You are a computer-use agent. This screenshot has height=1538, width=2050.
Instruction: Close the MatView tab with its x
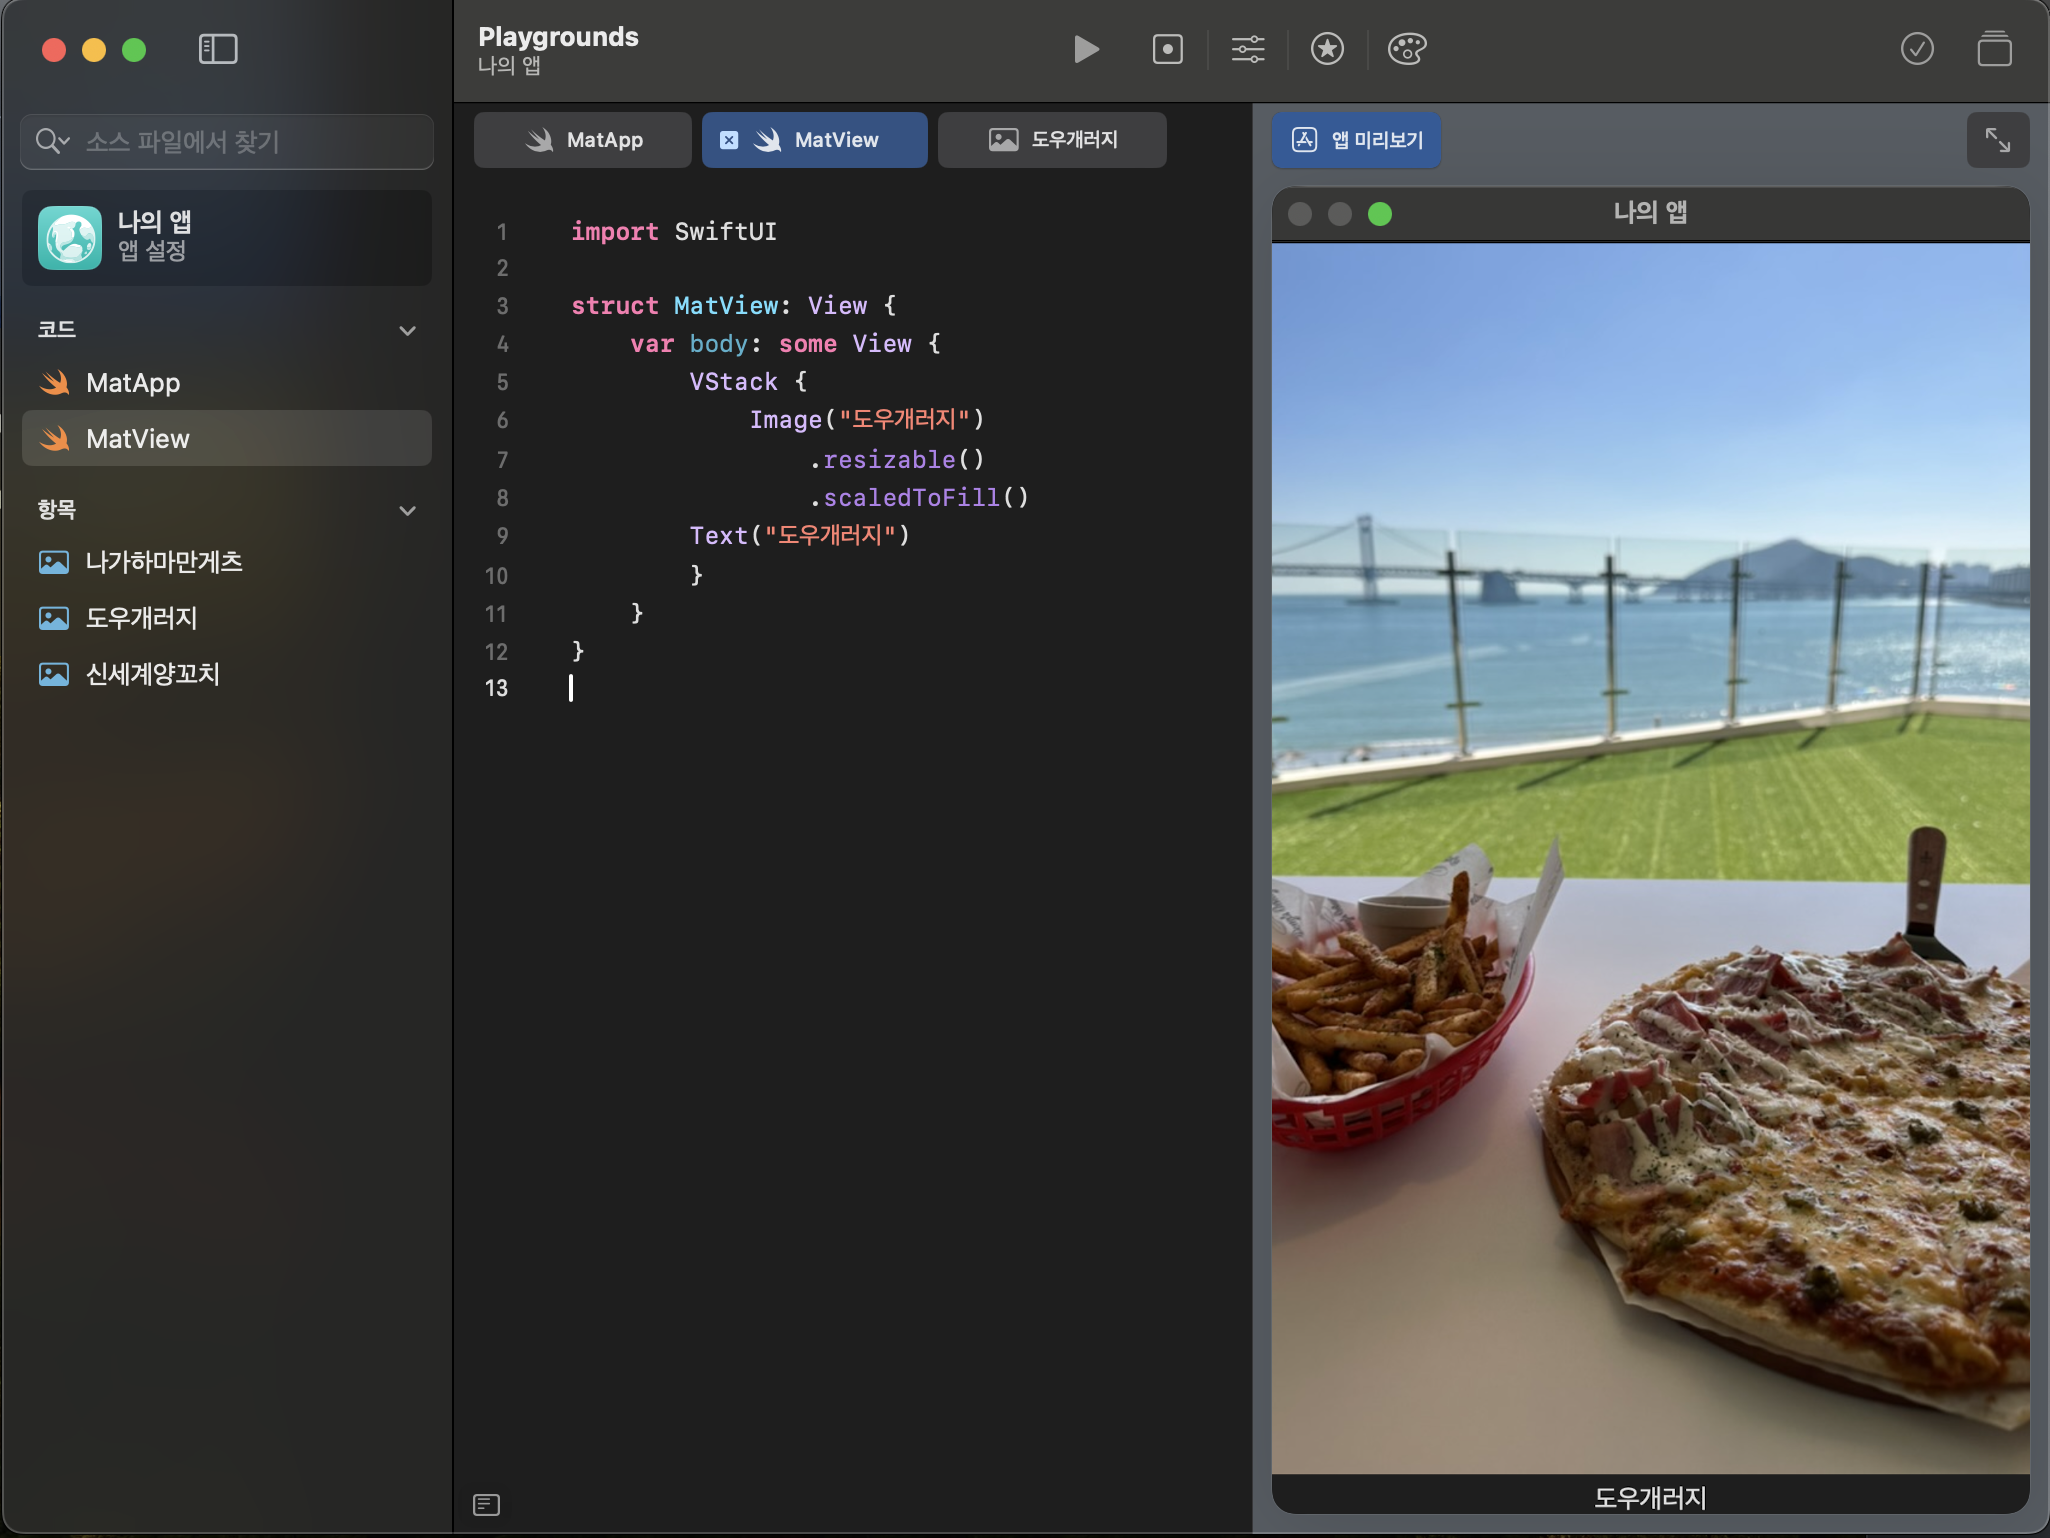[729, 140]
